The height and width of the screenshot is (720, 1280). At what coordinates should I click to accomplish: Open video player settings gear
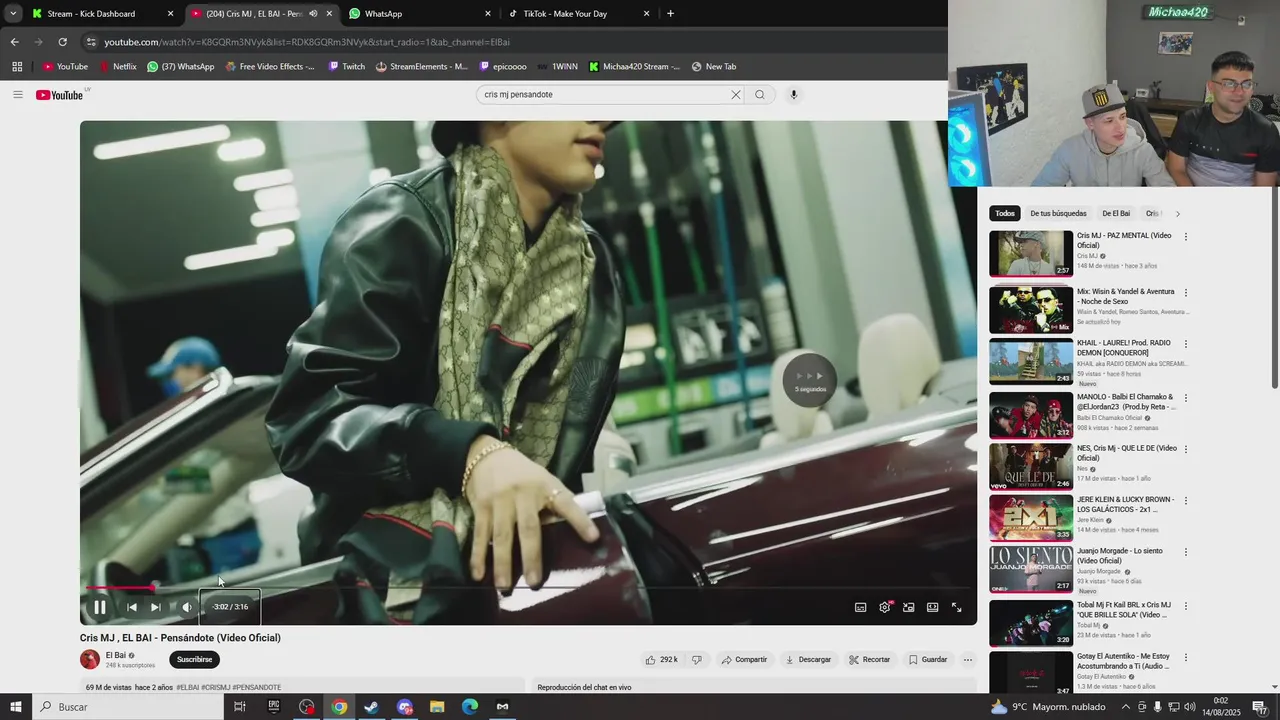coord(885,607)
